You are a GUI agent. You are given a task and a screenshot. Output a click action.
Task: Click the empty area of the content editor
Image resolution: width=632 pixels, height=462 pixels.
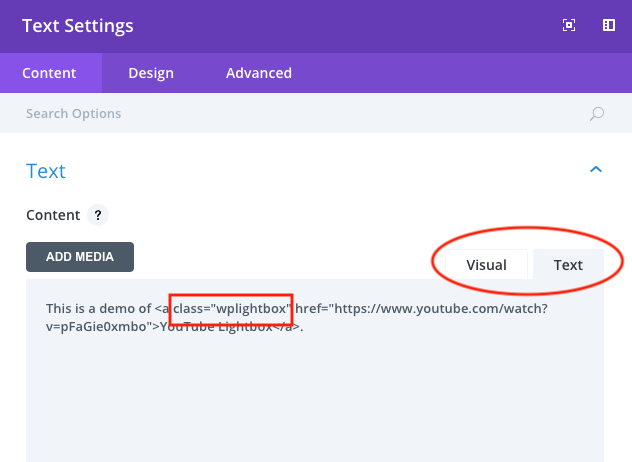pyautogui.click(x=315, y=400)
